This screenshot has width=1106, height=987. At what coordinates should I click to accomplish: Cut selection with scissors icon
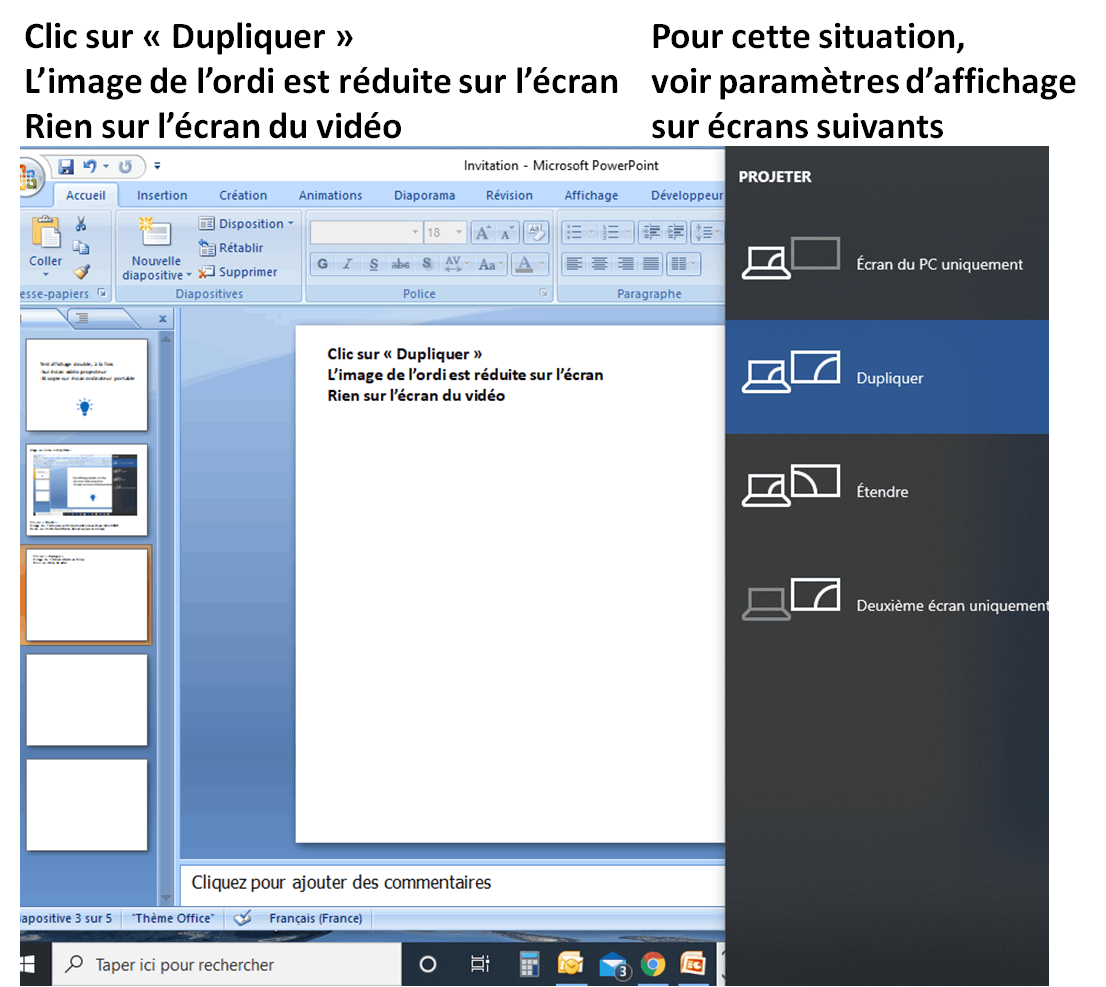[x=80, y=224]
